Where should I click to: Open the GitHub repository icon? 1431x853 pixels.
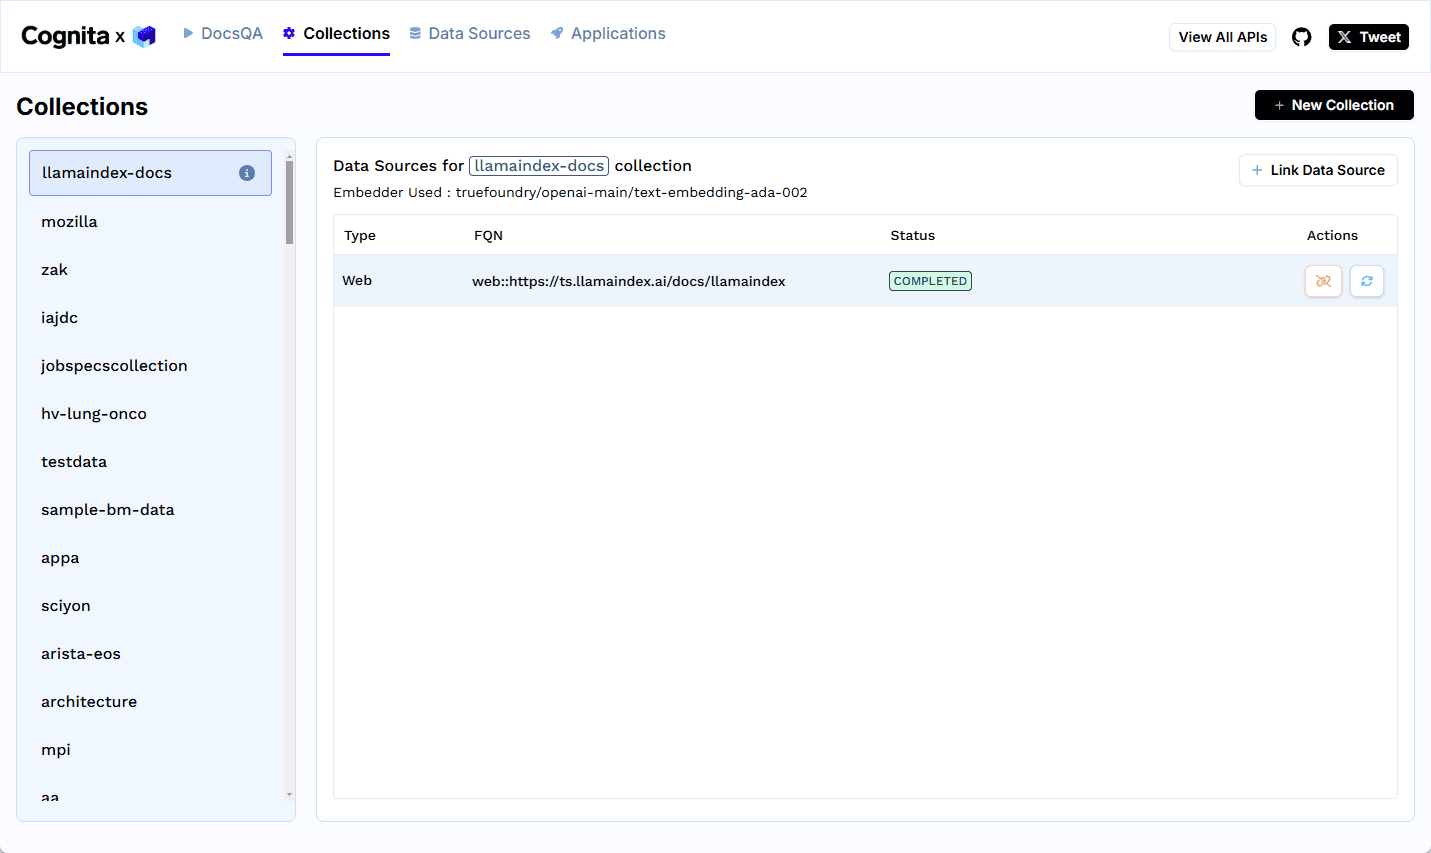coord(1301,37)
